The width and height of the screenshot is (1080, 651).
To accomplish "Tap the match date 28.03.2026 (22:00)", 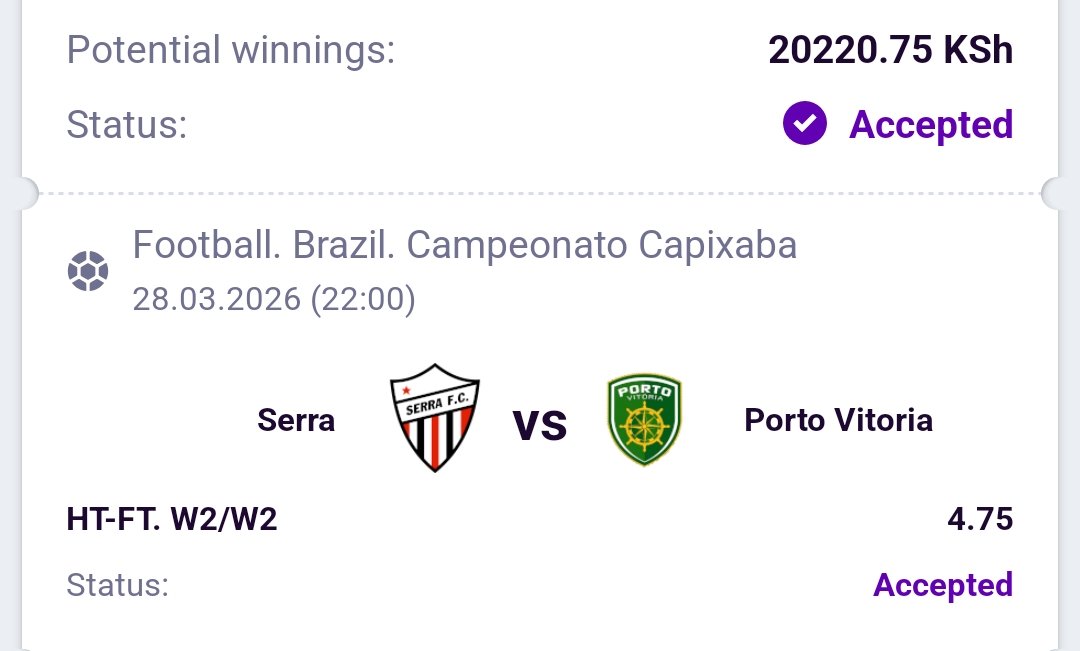I will (274, 299).
